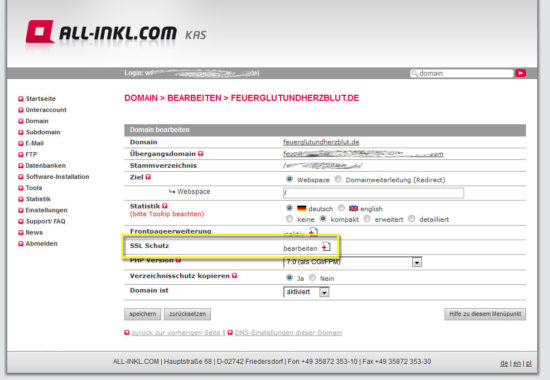Screen dimensions: 550x380
Task: Open DNS-Einstellungen dieser Domain link
Action: (x=288, y=333)
